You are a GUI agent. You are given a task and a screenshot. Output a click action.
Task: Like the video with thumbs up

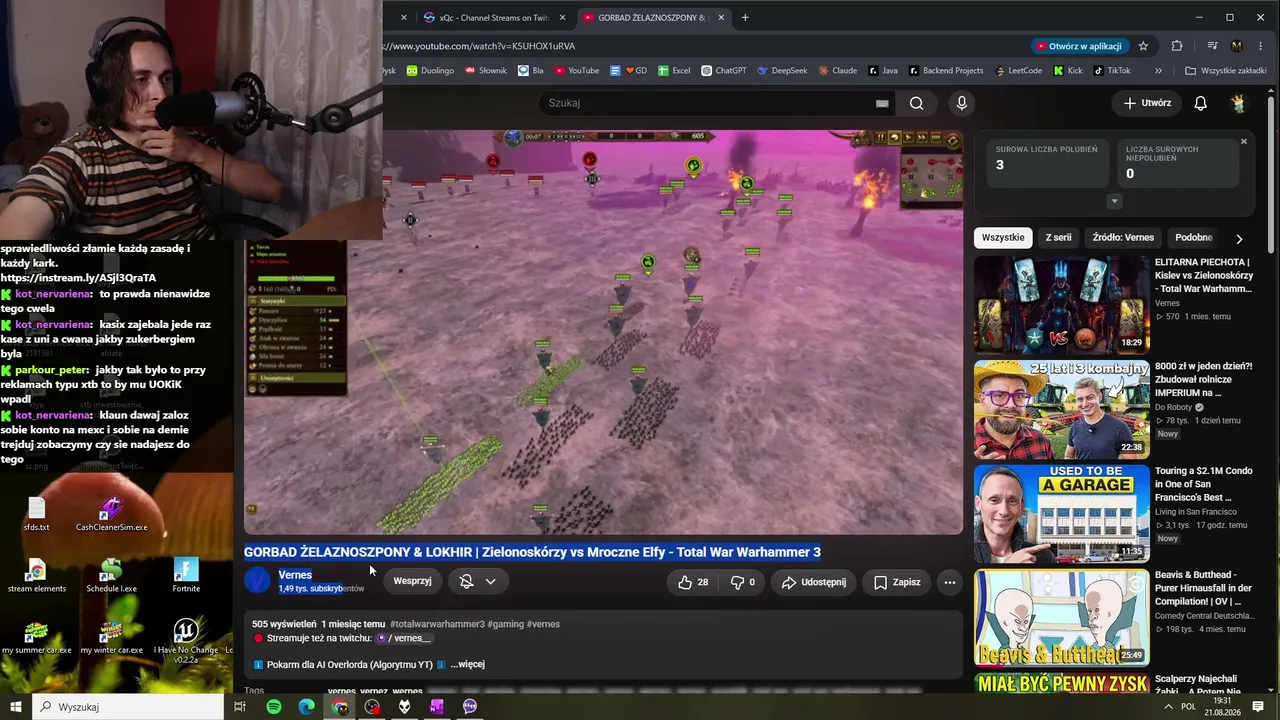pyautogui.click(x=693, y=582)
